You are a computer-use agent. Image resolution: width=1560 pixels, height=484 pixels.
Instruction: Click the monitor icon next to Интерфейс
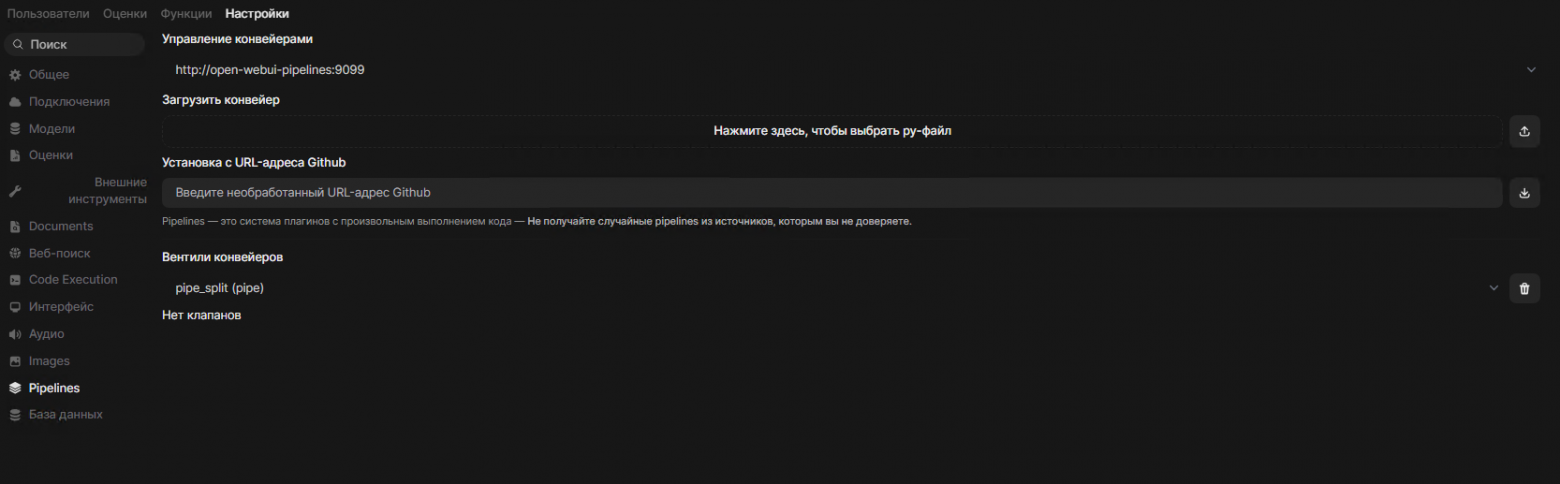click(15, 307)
